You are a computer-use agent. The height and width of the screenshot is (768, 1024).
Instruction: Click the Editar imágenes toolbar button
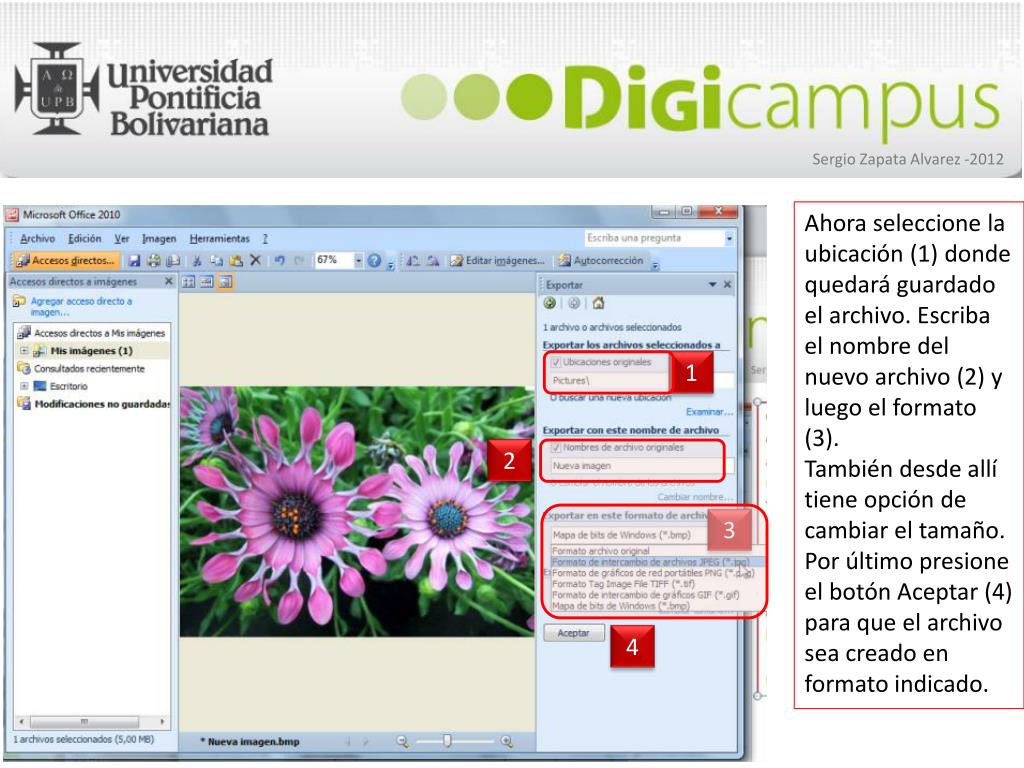(x=497, y=261)
